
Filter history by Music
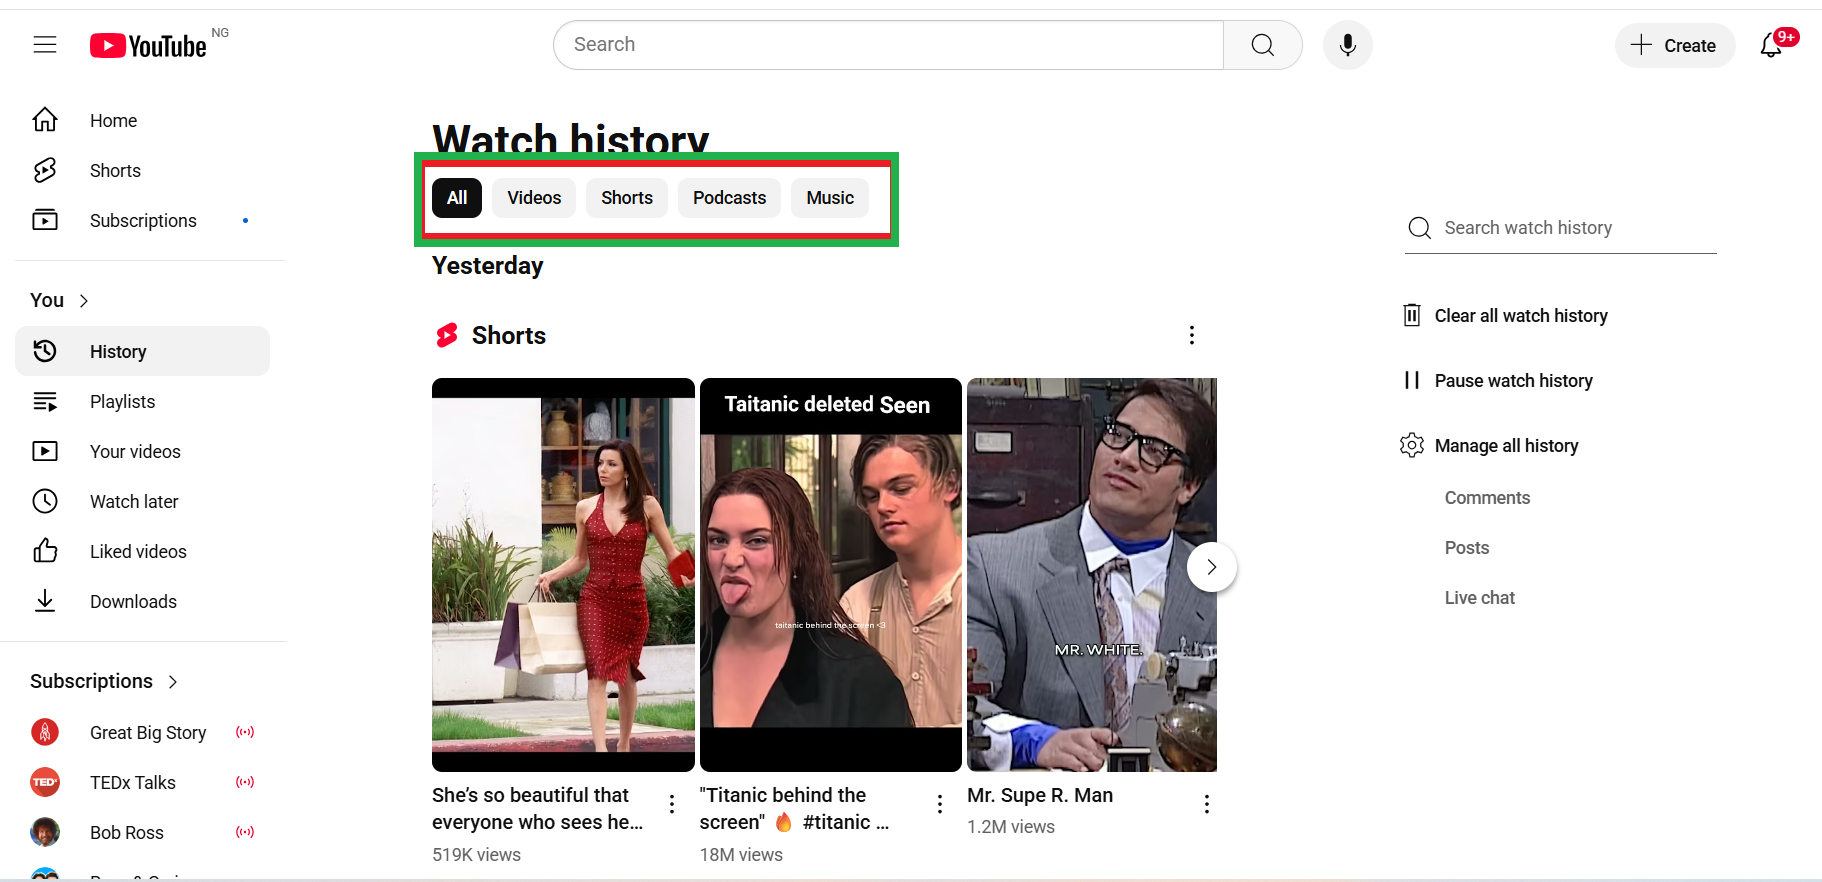coord(830,198)
